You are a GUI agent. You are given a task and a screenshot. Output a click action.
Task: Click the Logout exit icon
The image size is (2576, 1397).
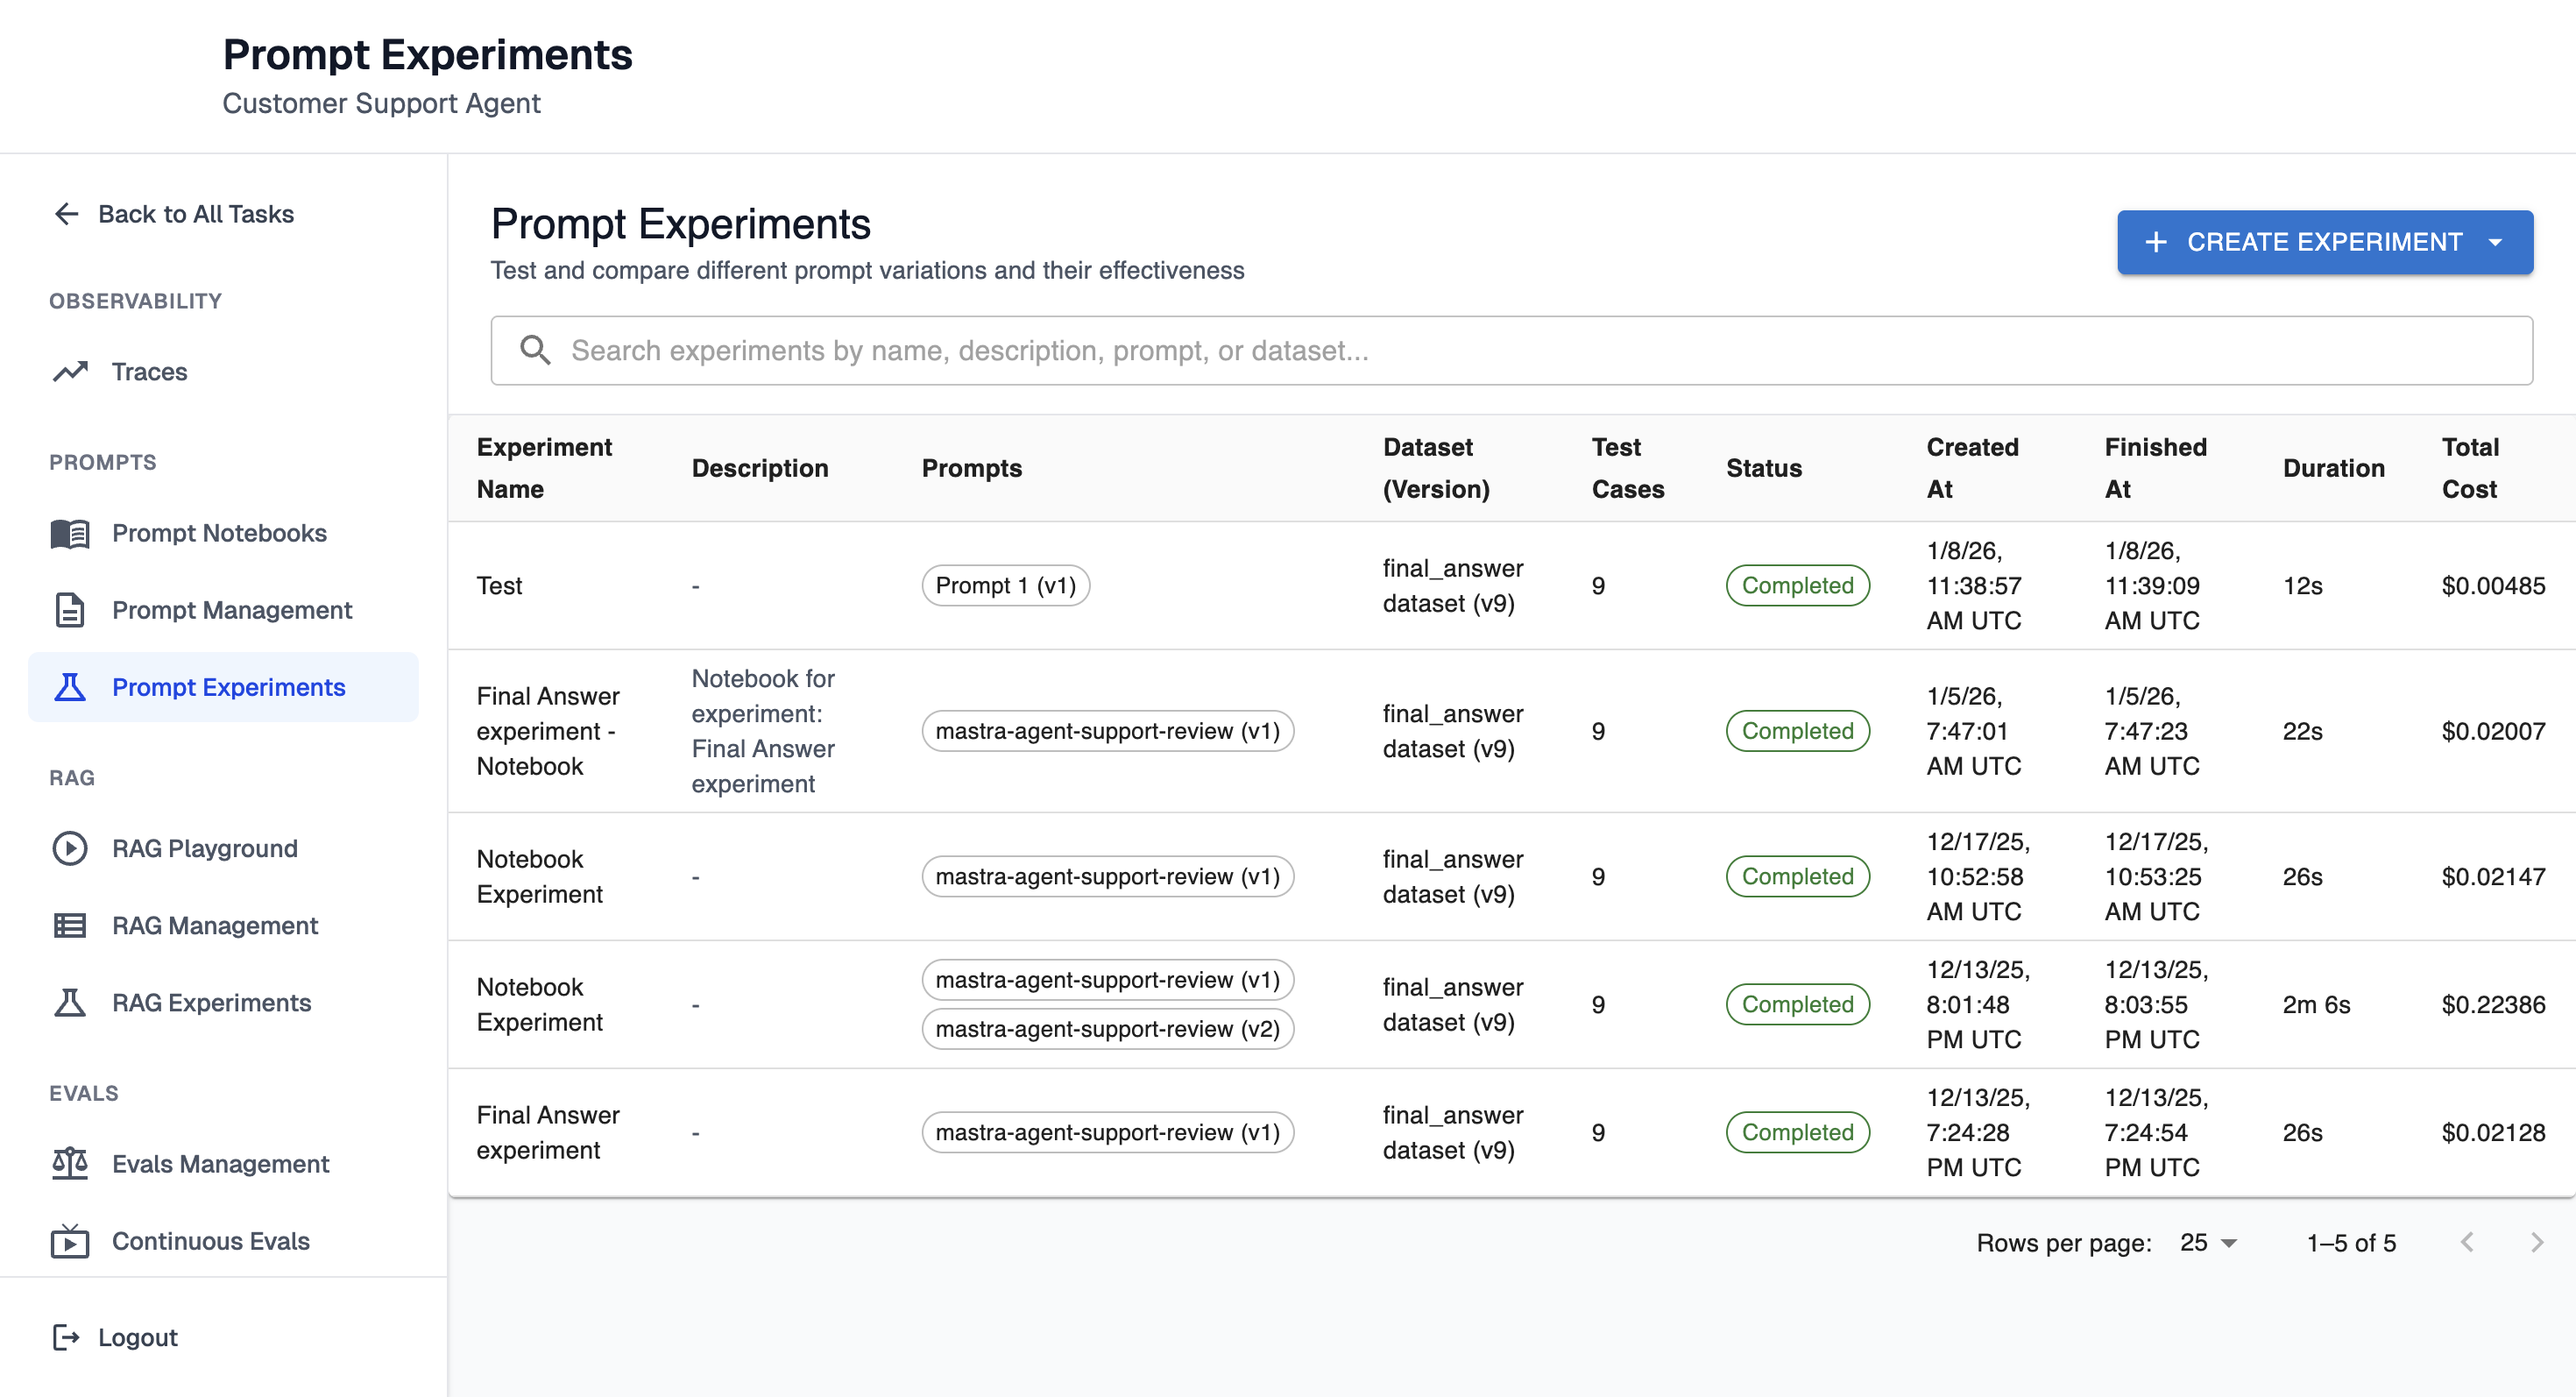point(66,1338)
